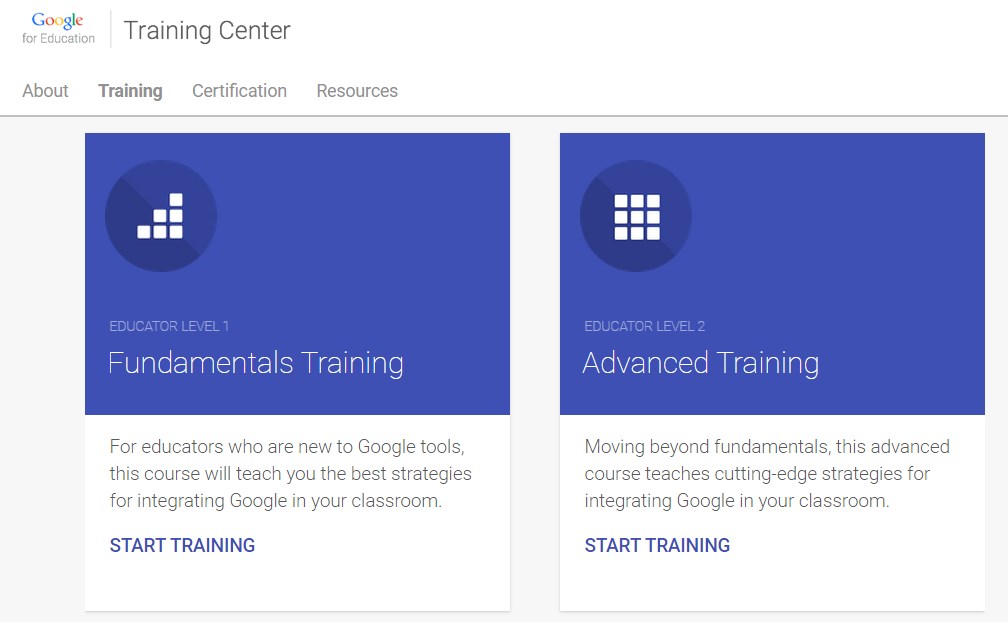The height and width of the screenshot is (622, 1008).
Task: Start the Advanced Training course
Action: [x=657, y=545]
